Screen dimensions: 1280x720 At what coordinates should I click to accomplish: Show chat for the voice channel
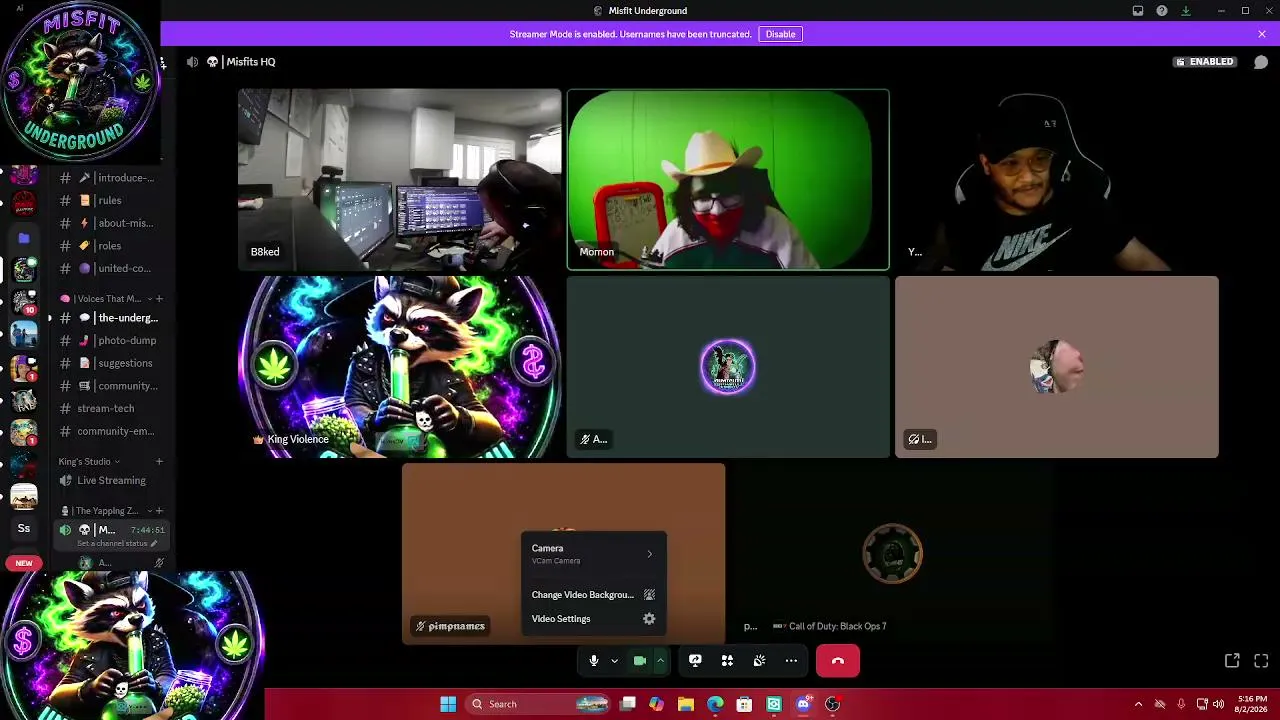pyautogui.click(x=1261, y=62)
